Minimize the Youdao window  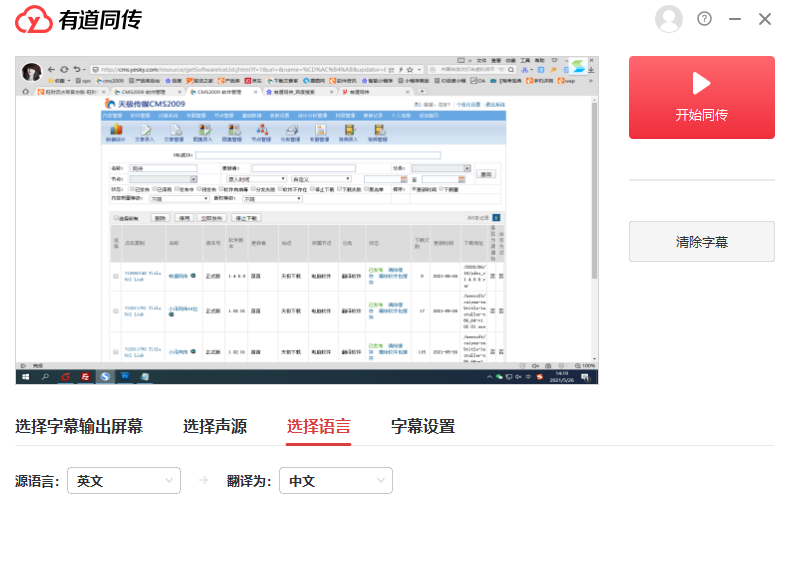click(x=735, y=19)
